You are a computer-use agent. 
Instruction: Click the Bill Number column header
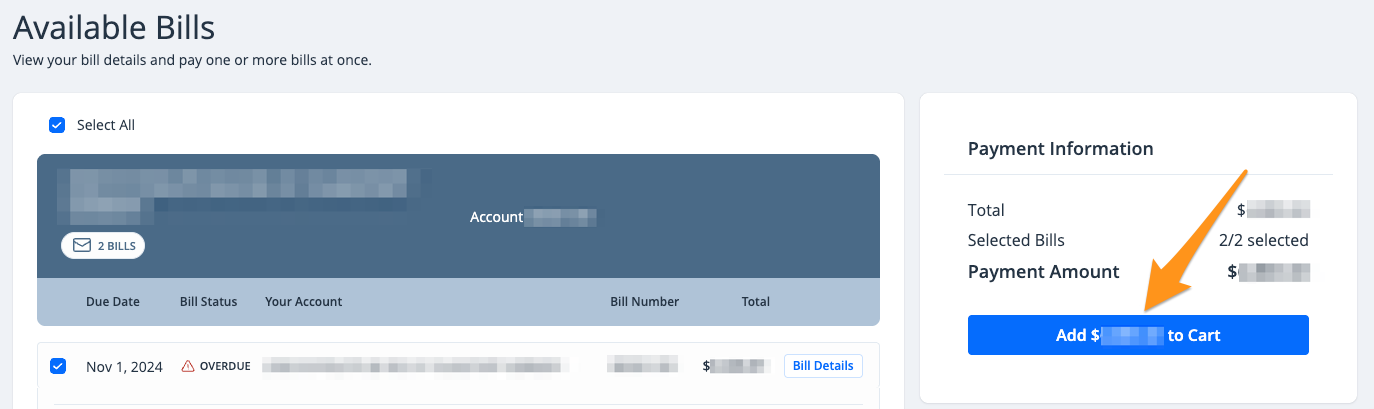pyautogui.click(x=645, y=301)
